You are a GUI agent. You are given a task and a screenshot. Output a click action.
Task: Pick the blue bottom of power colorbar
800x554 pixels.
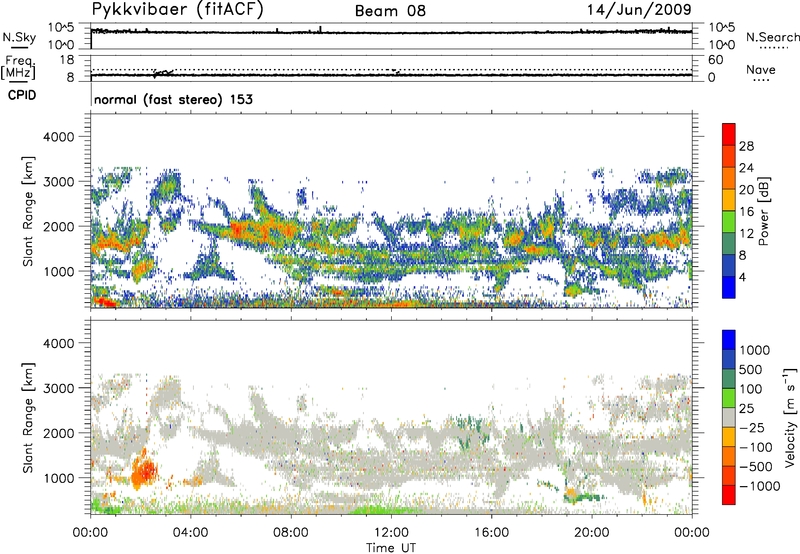[x=729, y=287]
